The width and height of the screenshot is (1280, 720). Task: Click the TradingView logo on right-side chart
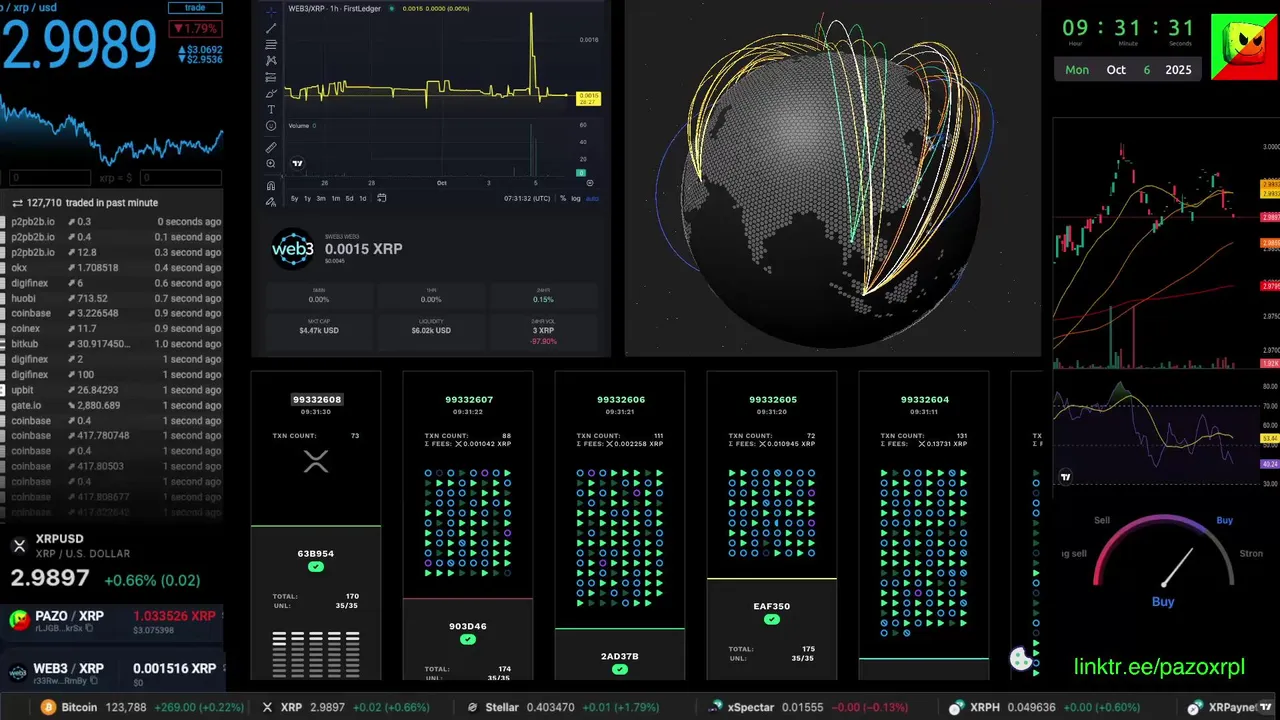tap(1066, 477)
